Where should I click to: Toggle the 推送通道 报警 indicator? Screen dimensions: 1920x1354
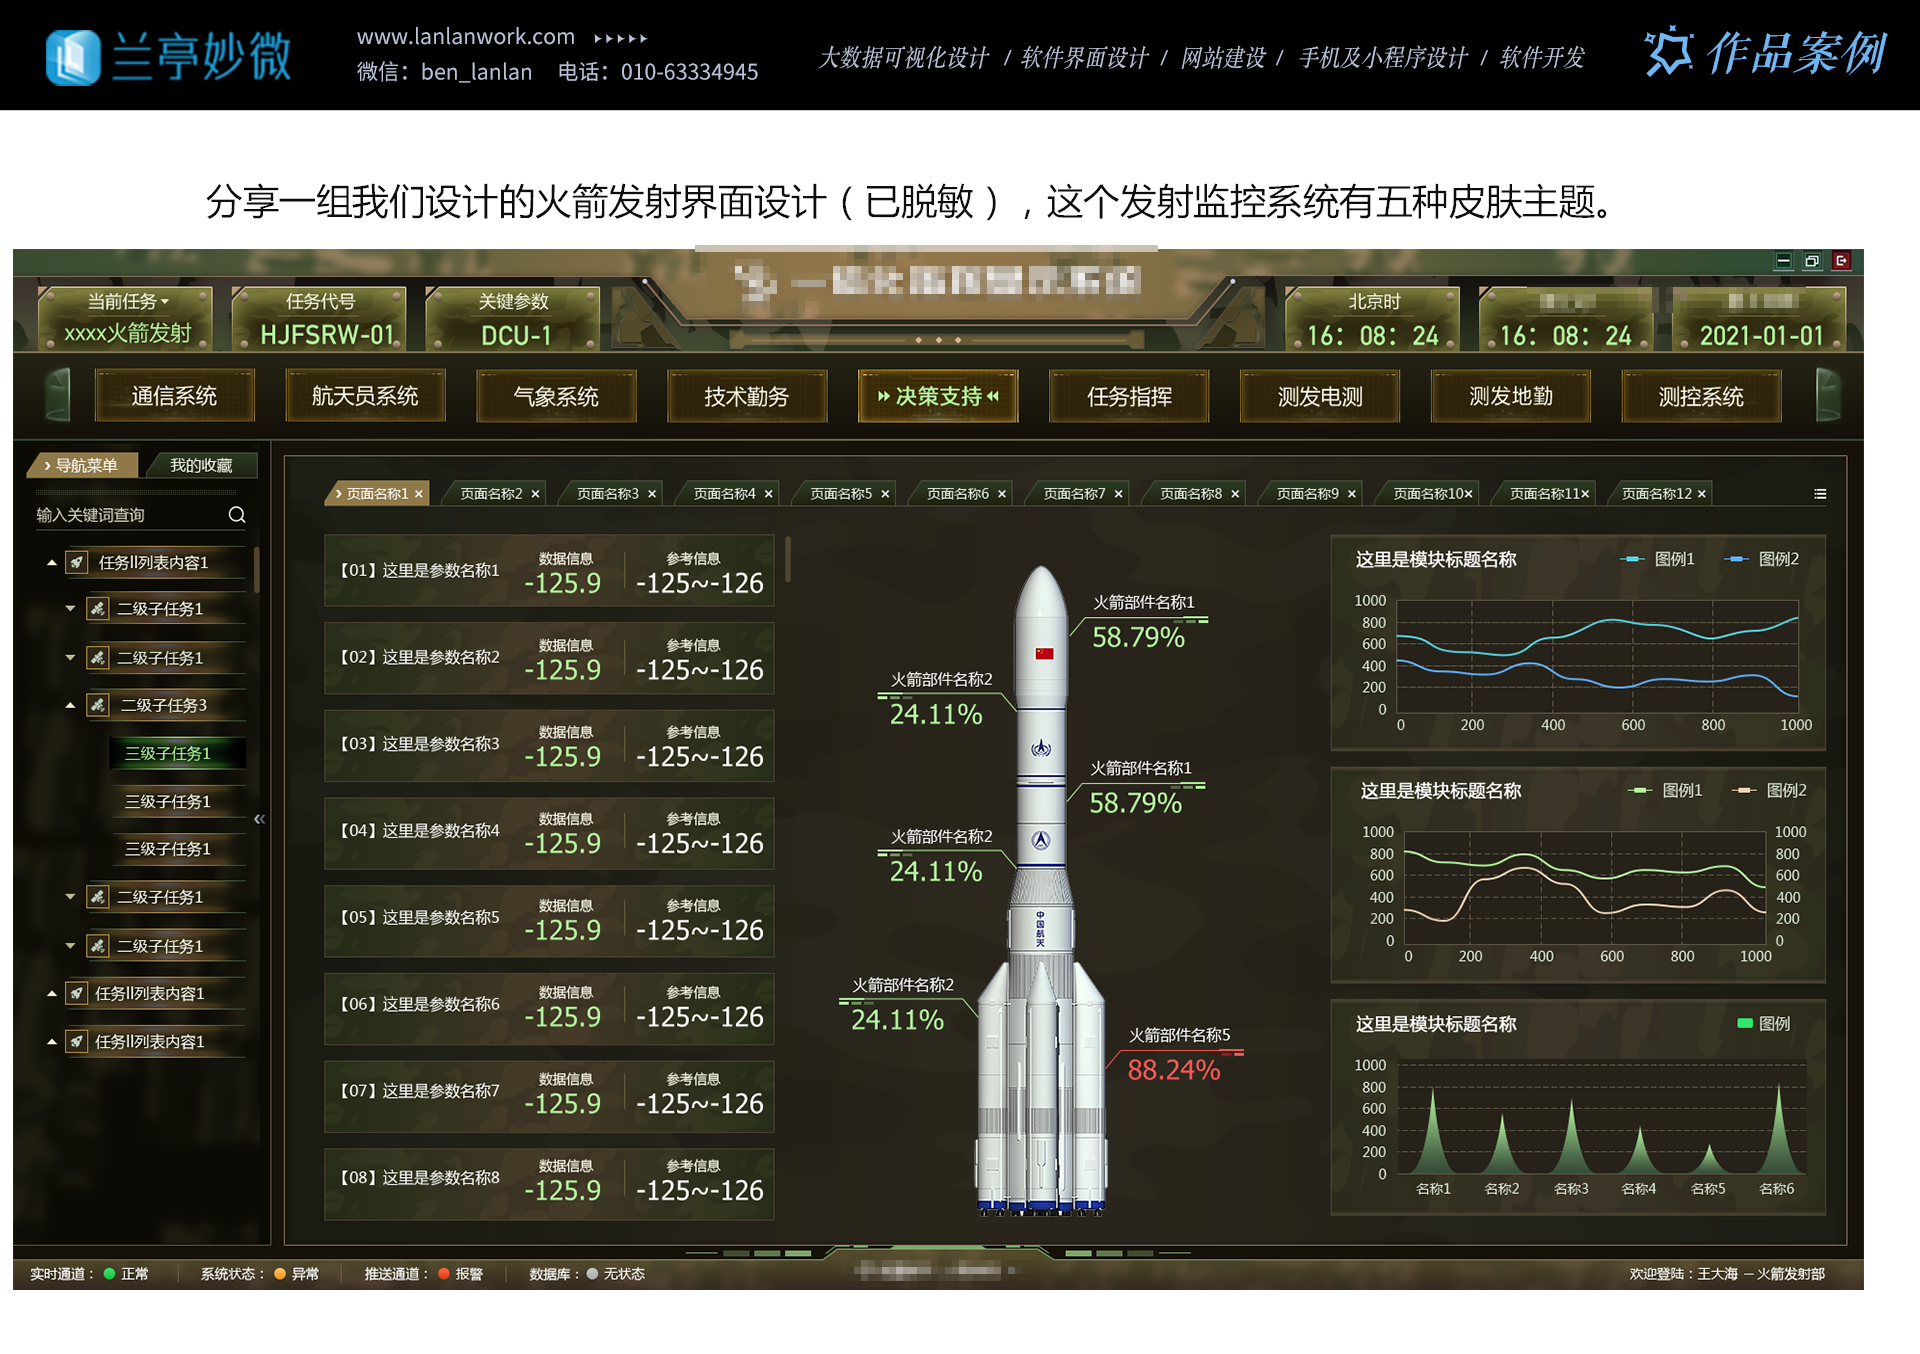pyautogui.click(x=442, y=1274)
